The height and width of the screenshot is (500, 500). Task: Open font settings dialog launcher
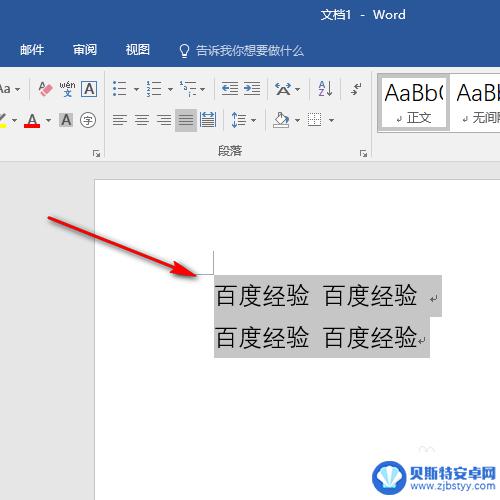(x=97, y=153)
